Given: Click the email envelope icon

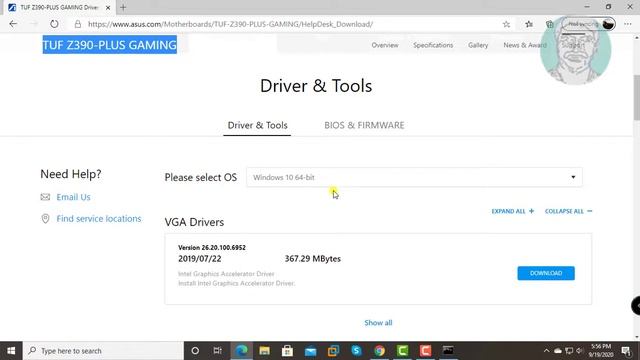Looking at the screenshot, I should (x=45, y=197).
